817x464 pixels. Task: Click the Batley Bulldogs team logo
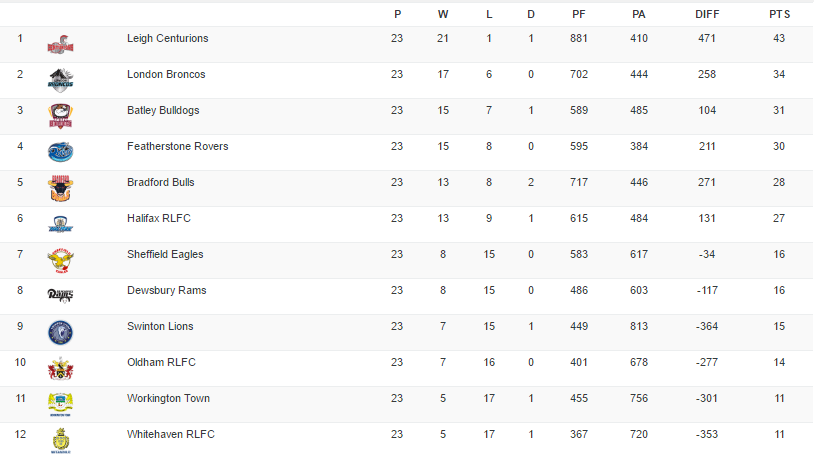pyautogui.click(x=61, y=115)
